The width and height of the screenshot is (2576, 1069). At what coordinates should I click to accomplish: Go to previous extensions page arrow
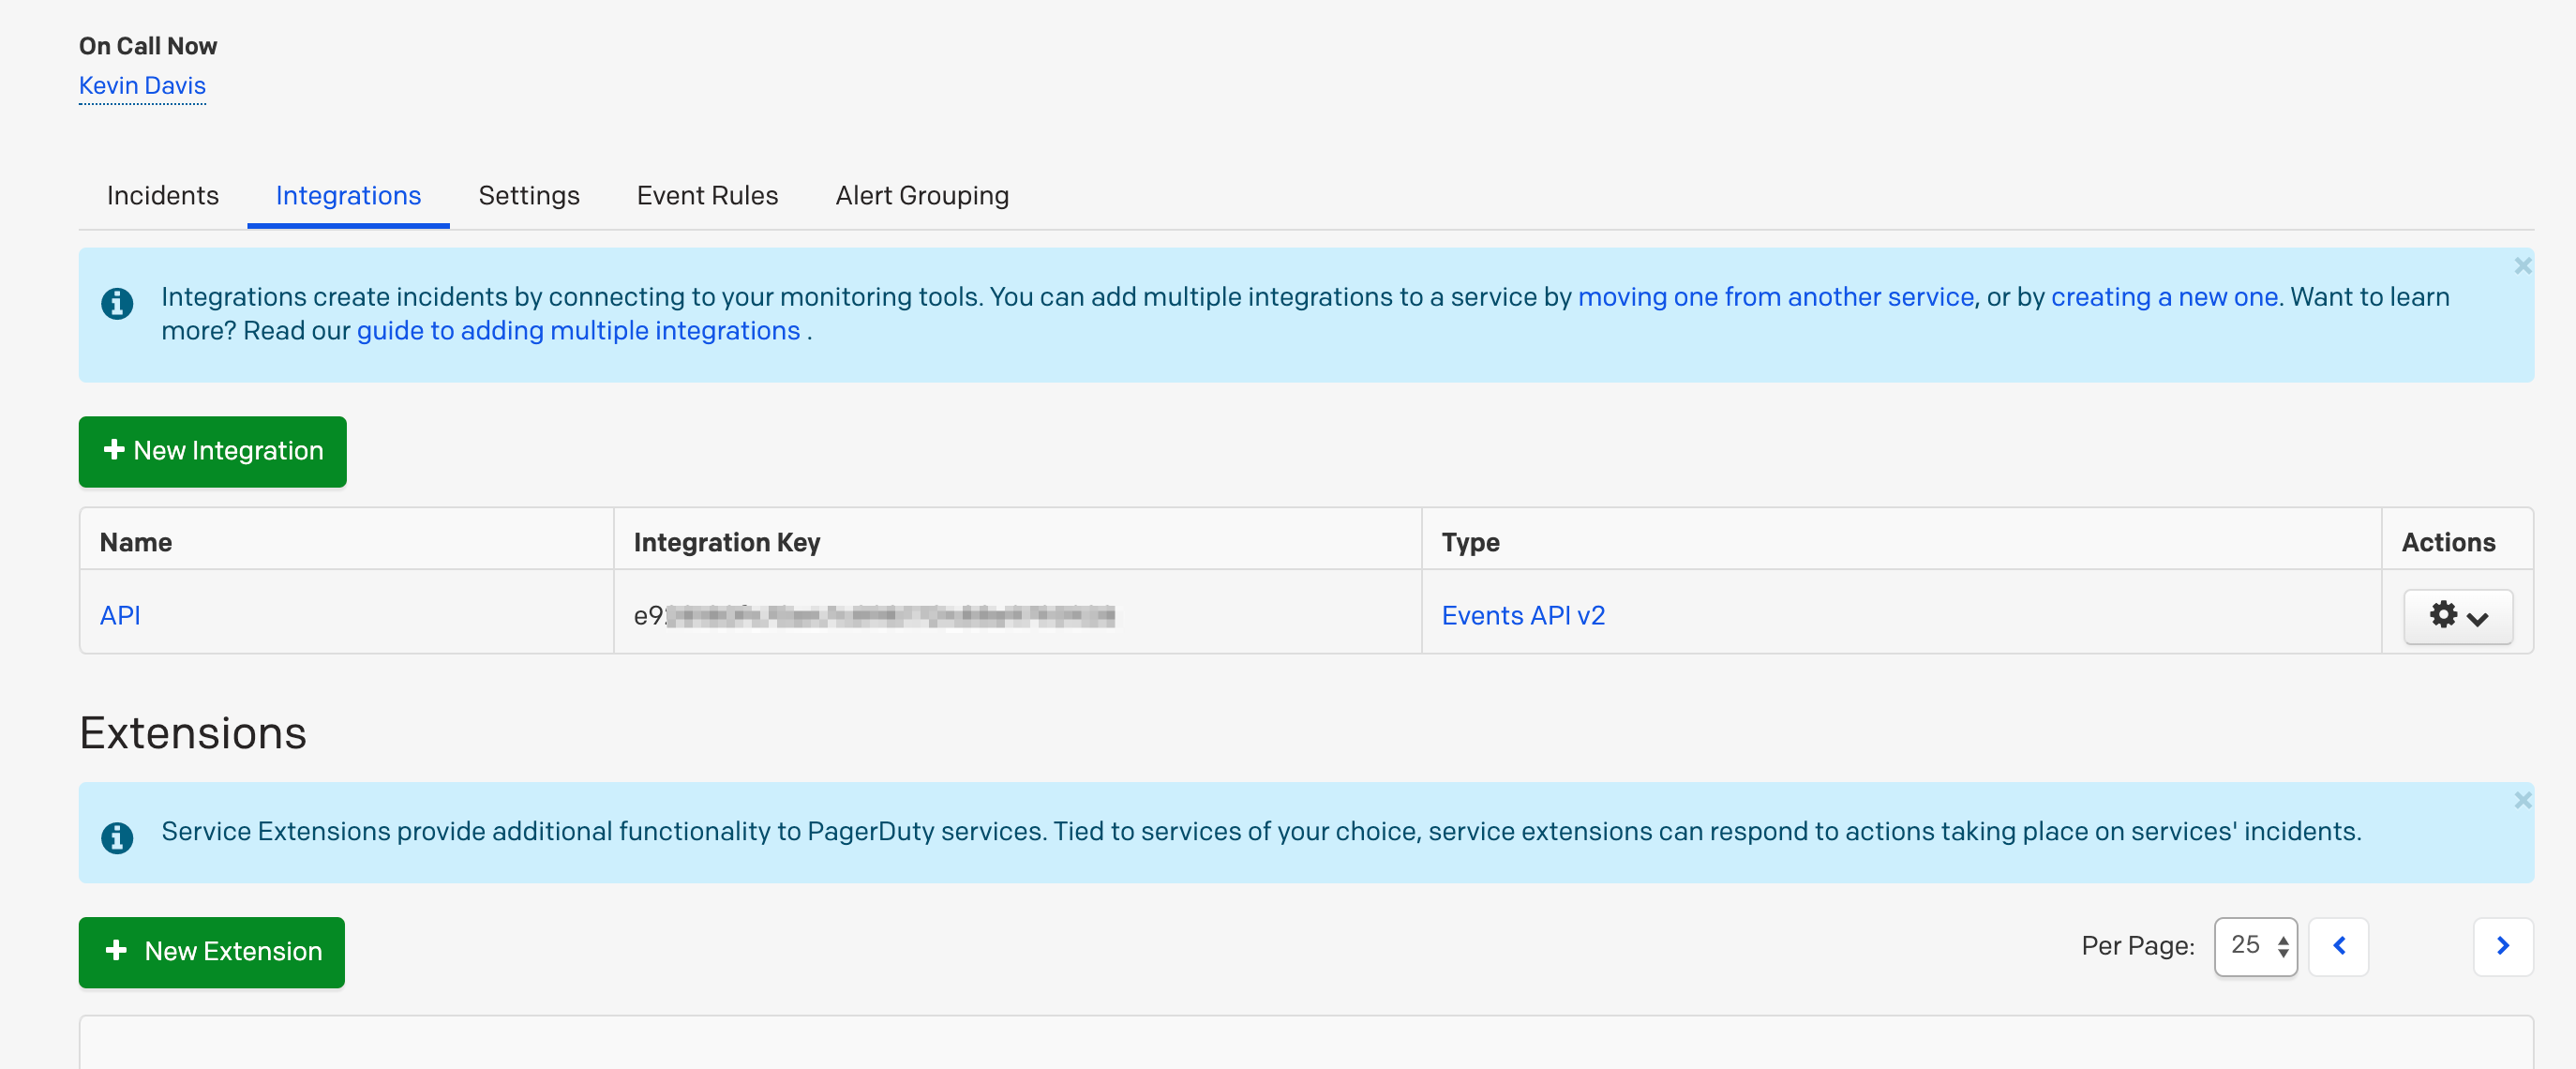click(2338, 946)
